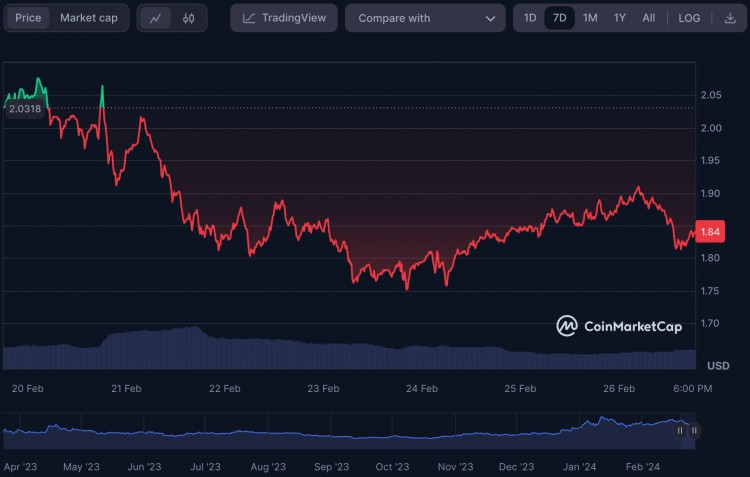750x477 pixels.
Task: Choose the All time range
Action: tap(649, 18)
